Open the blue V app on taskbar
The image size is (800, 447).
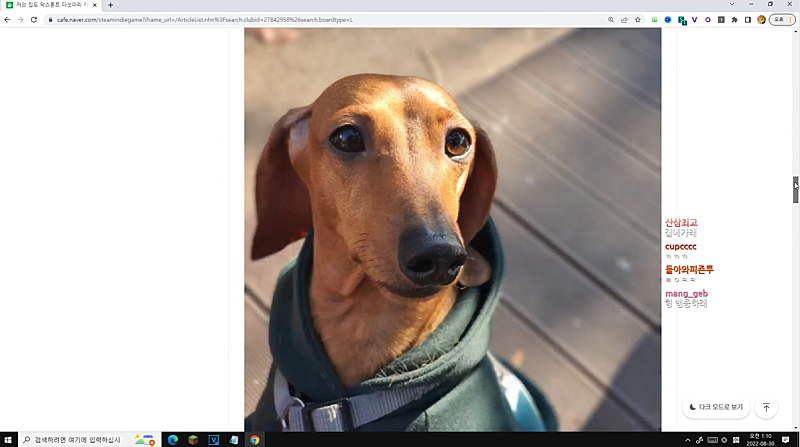[x=213, y=440]
